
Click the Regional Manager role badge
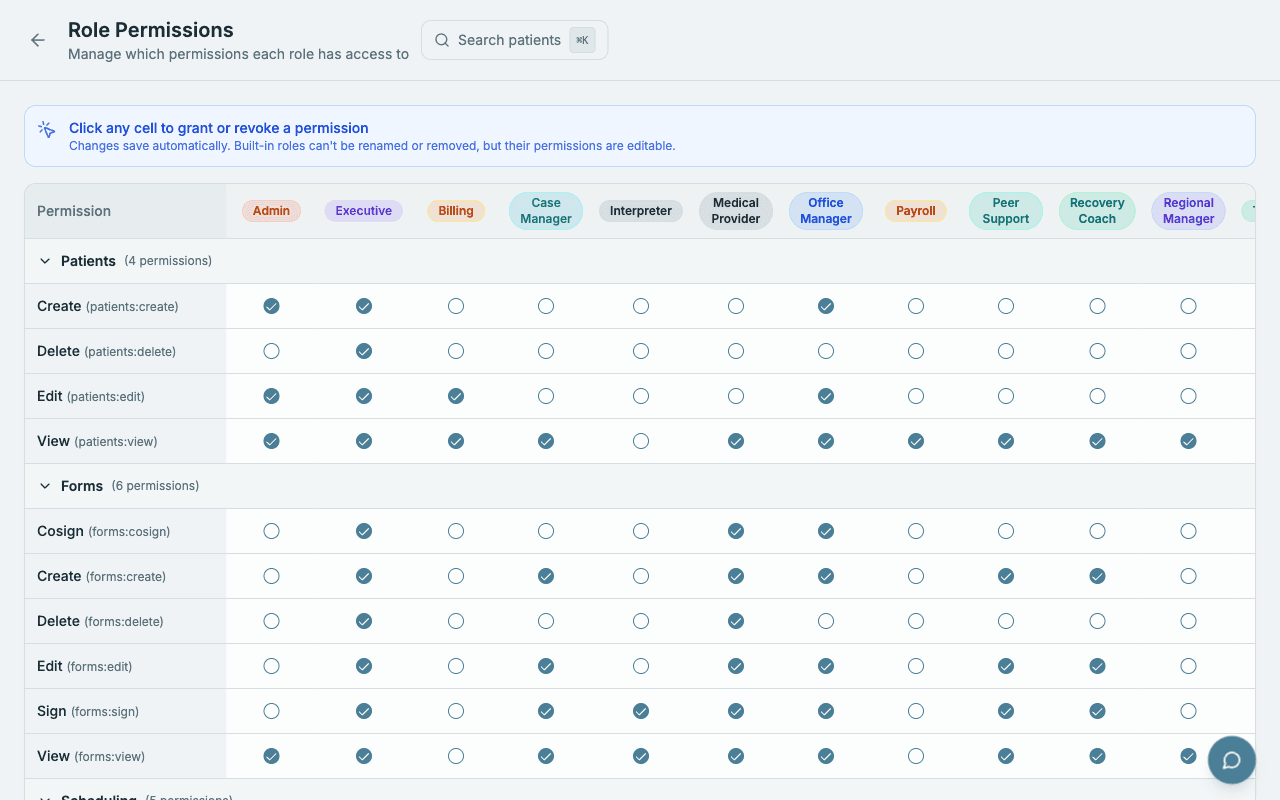pos(1189,211)
